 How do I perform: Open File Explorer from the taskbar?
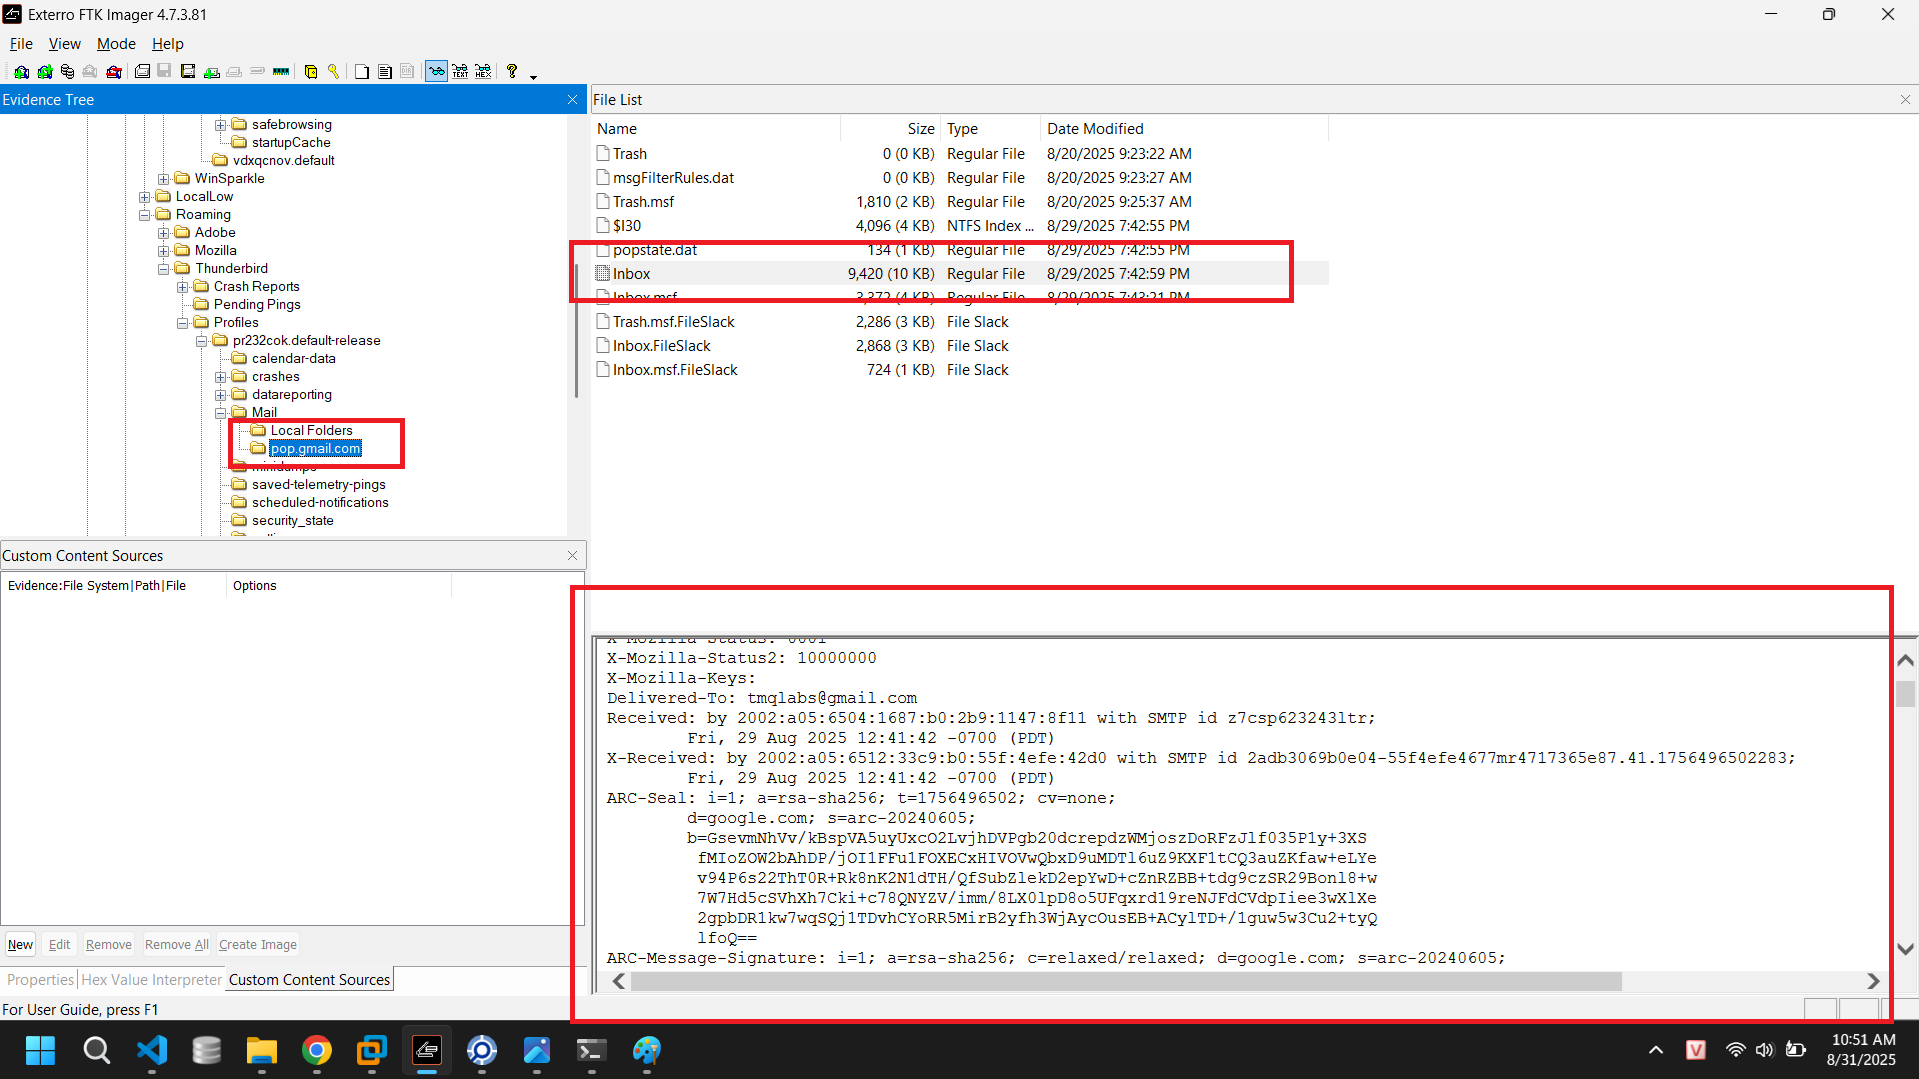coord(262,1051)
